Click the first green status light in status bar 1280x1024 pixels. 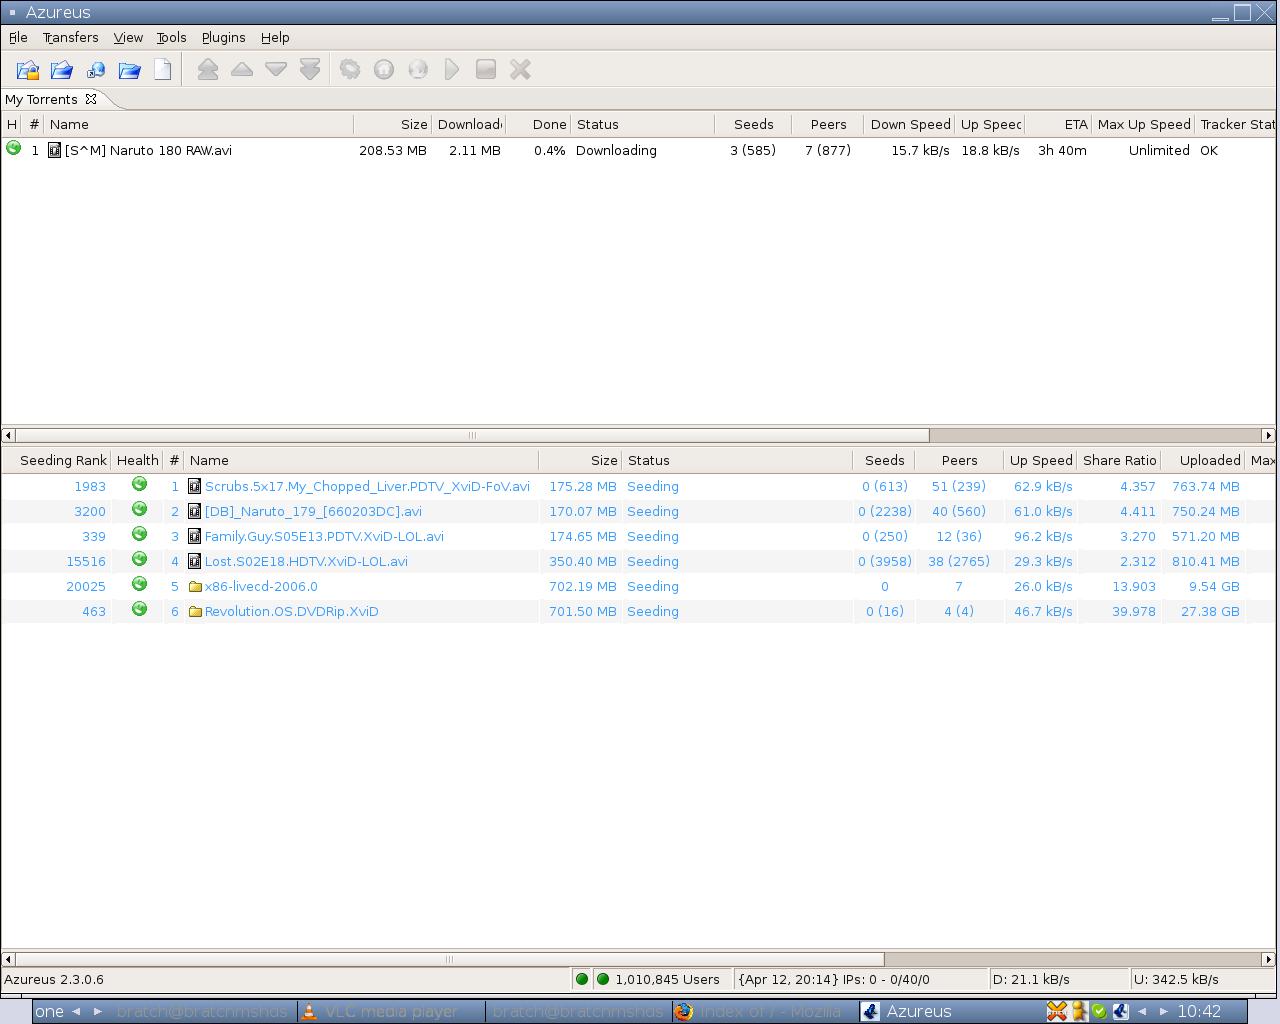582,979
